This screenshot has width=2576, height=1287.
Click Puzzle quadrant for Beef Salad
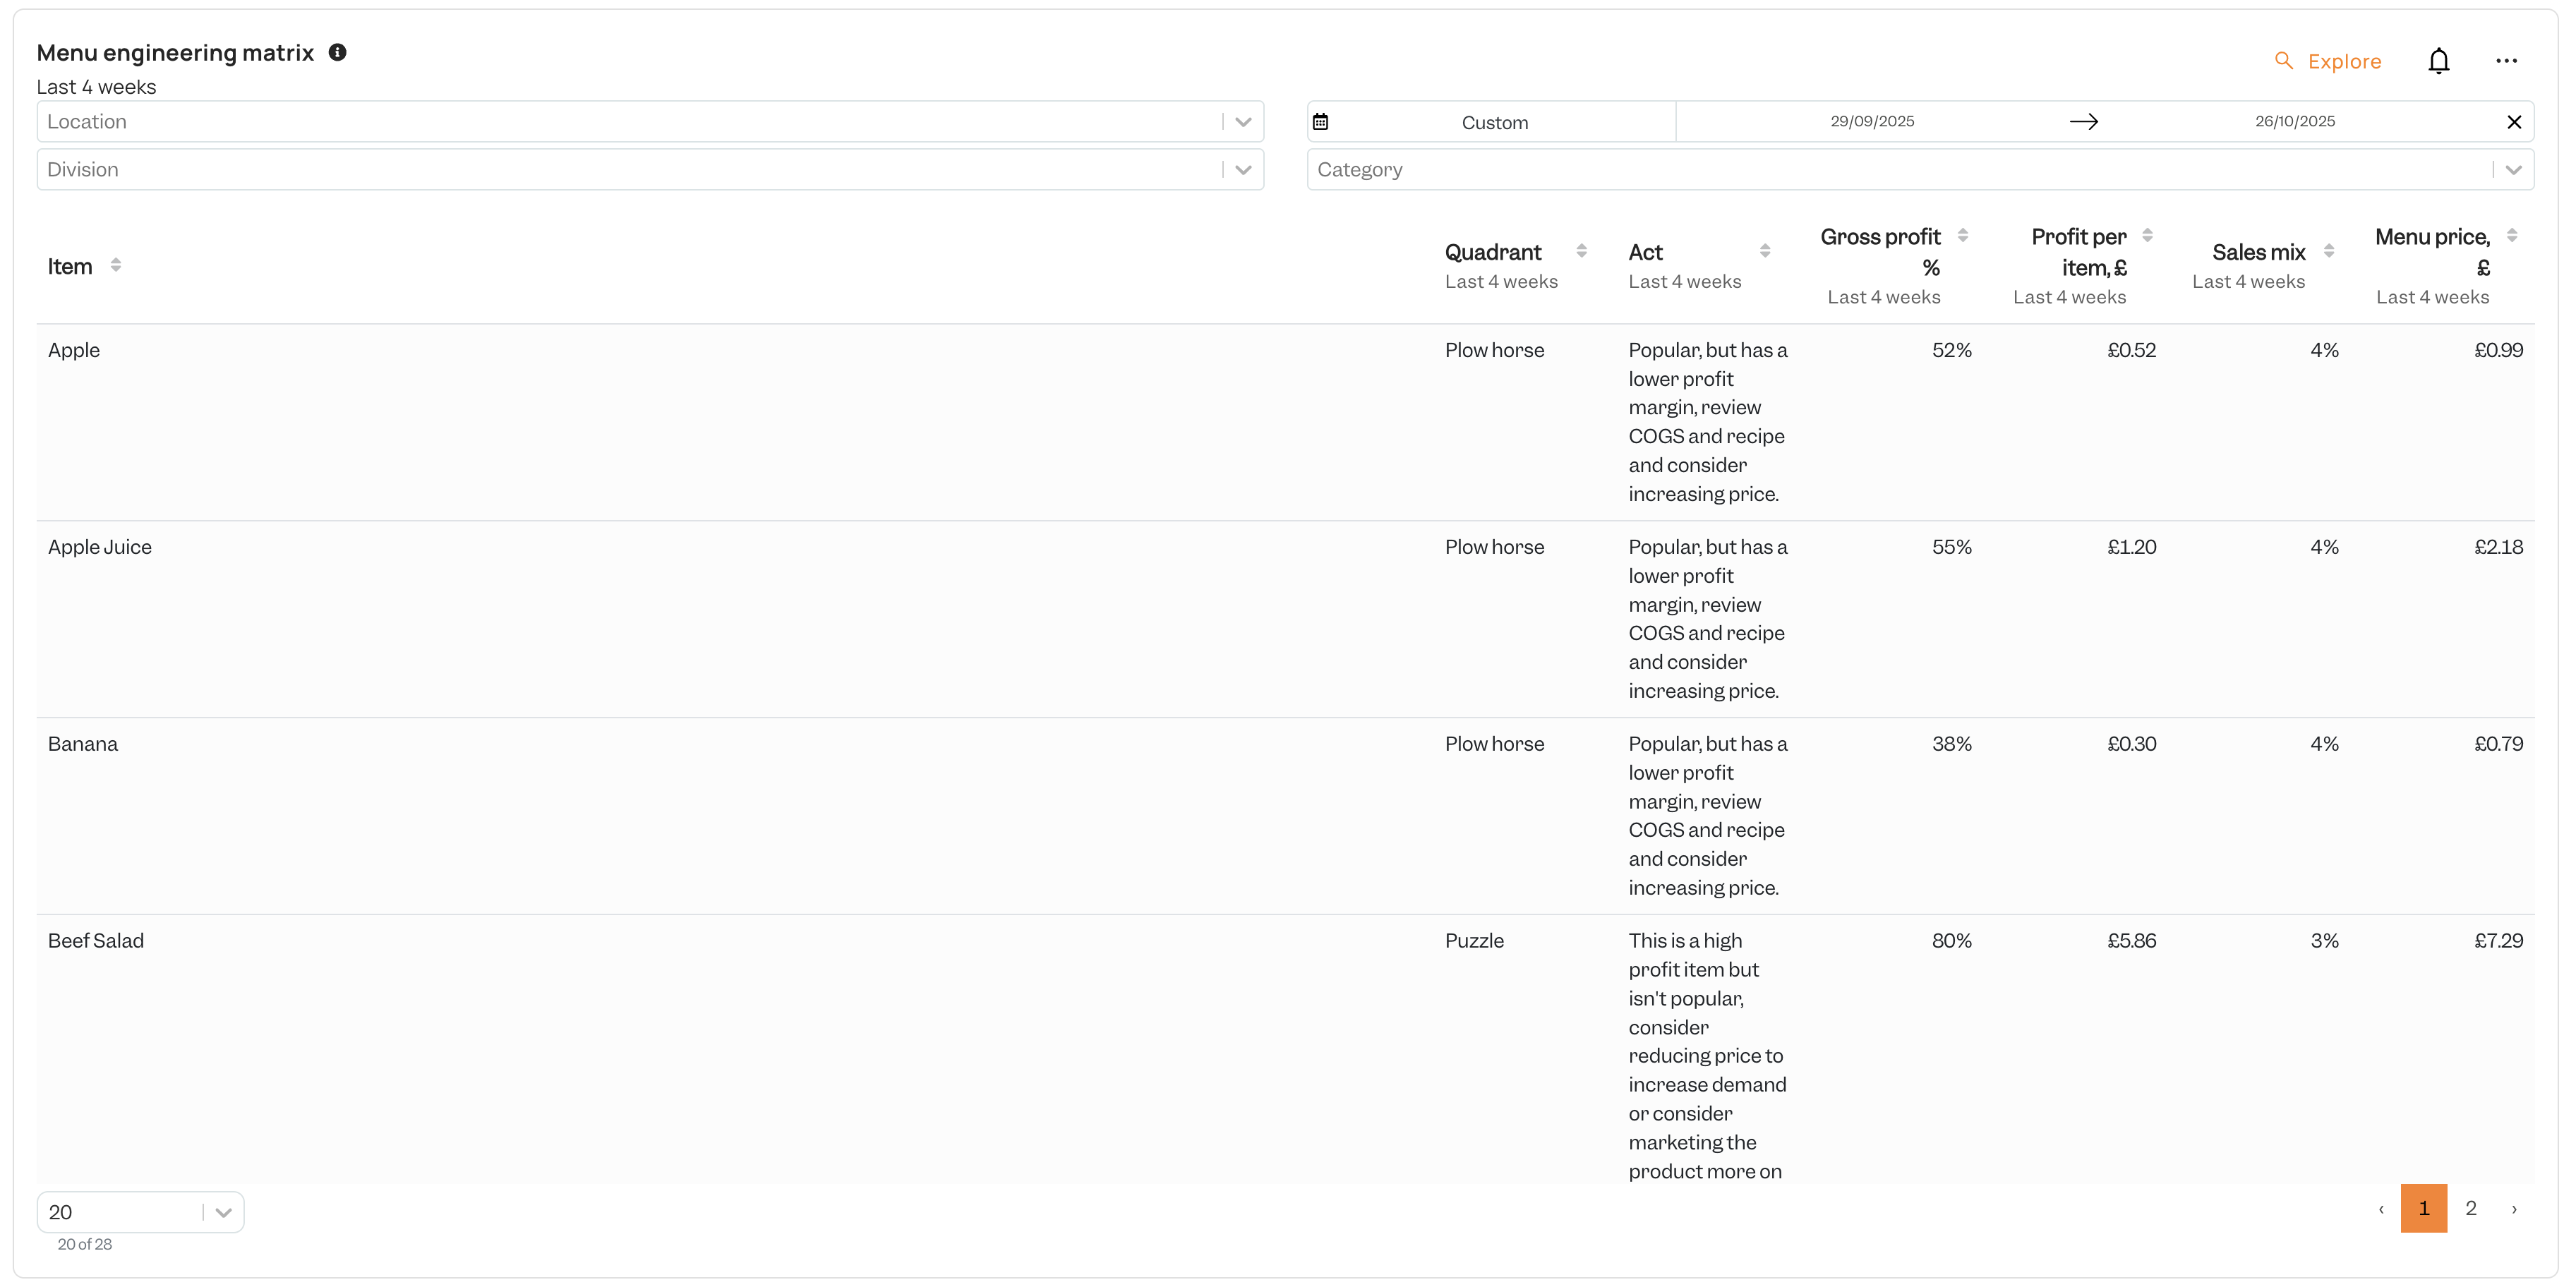1474,941
